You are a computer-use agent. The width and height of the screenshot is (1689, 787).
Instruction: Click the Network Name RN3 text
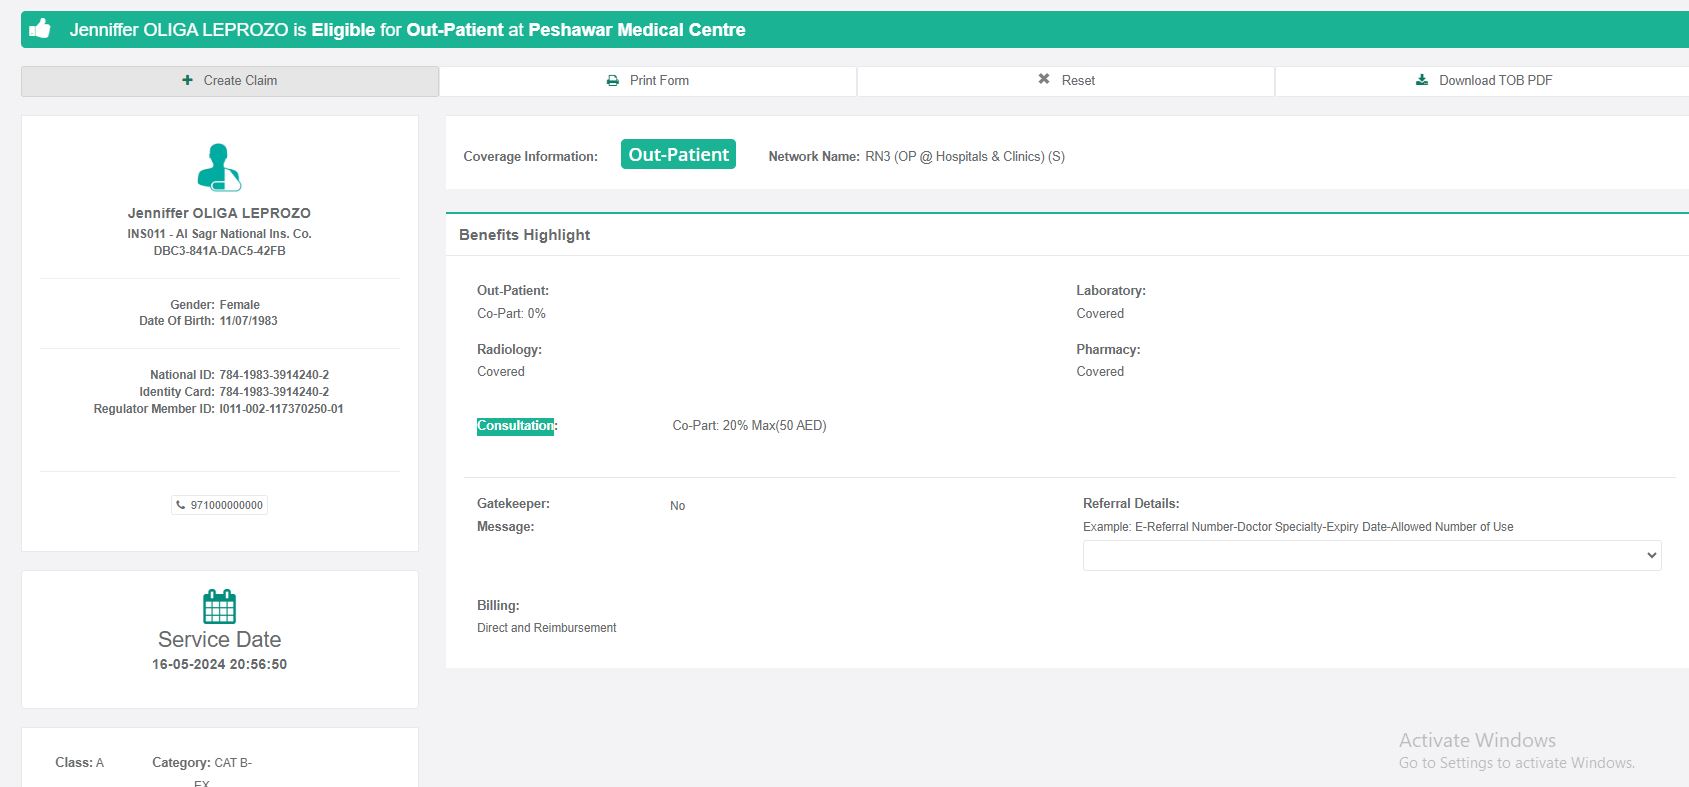point(964,157)
